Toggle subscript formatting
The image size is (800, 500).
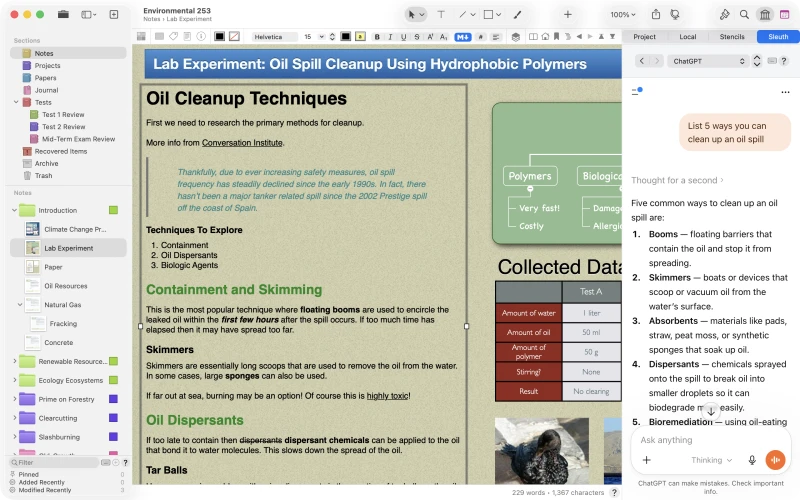[x=443, y=37]
